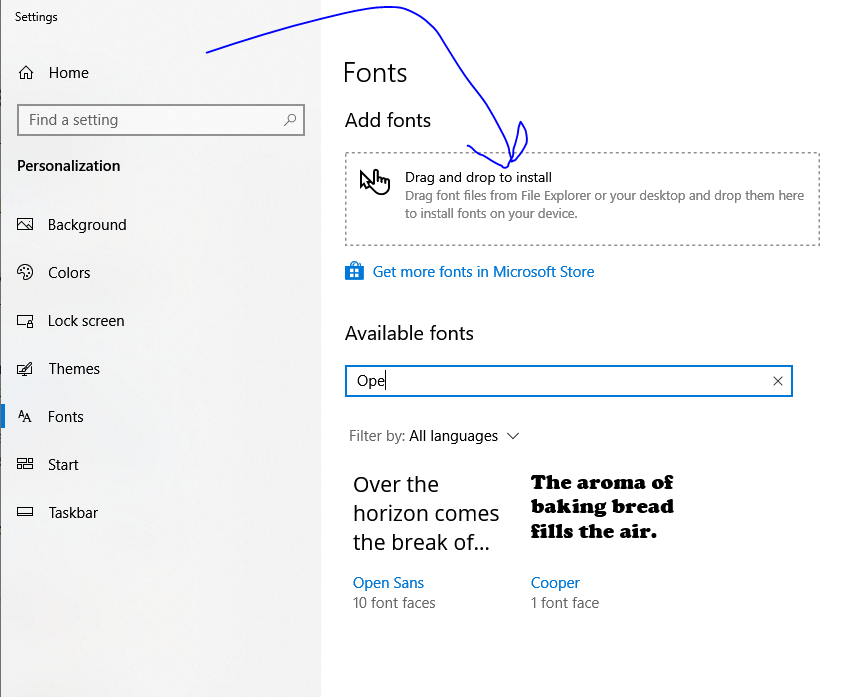Clear the font search with the X
This screenshot has width=849, height=697.
(x=778, y=381)
